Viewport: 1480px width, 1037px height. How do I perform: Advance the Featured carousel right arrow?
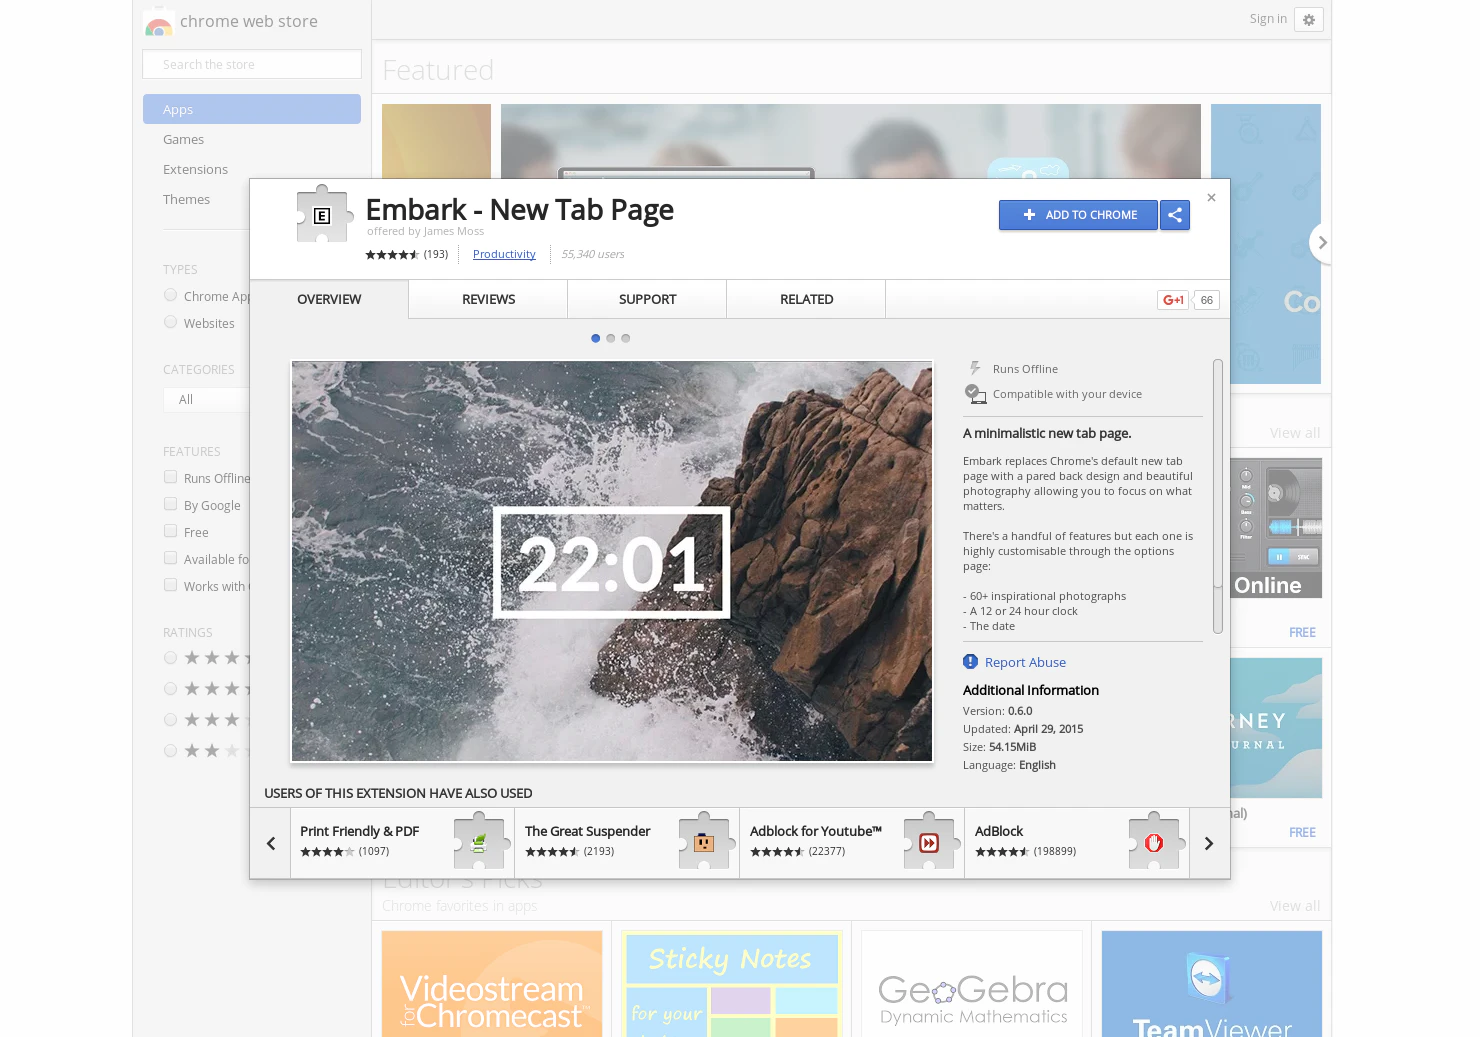[x=1321, y=243]
